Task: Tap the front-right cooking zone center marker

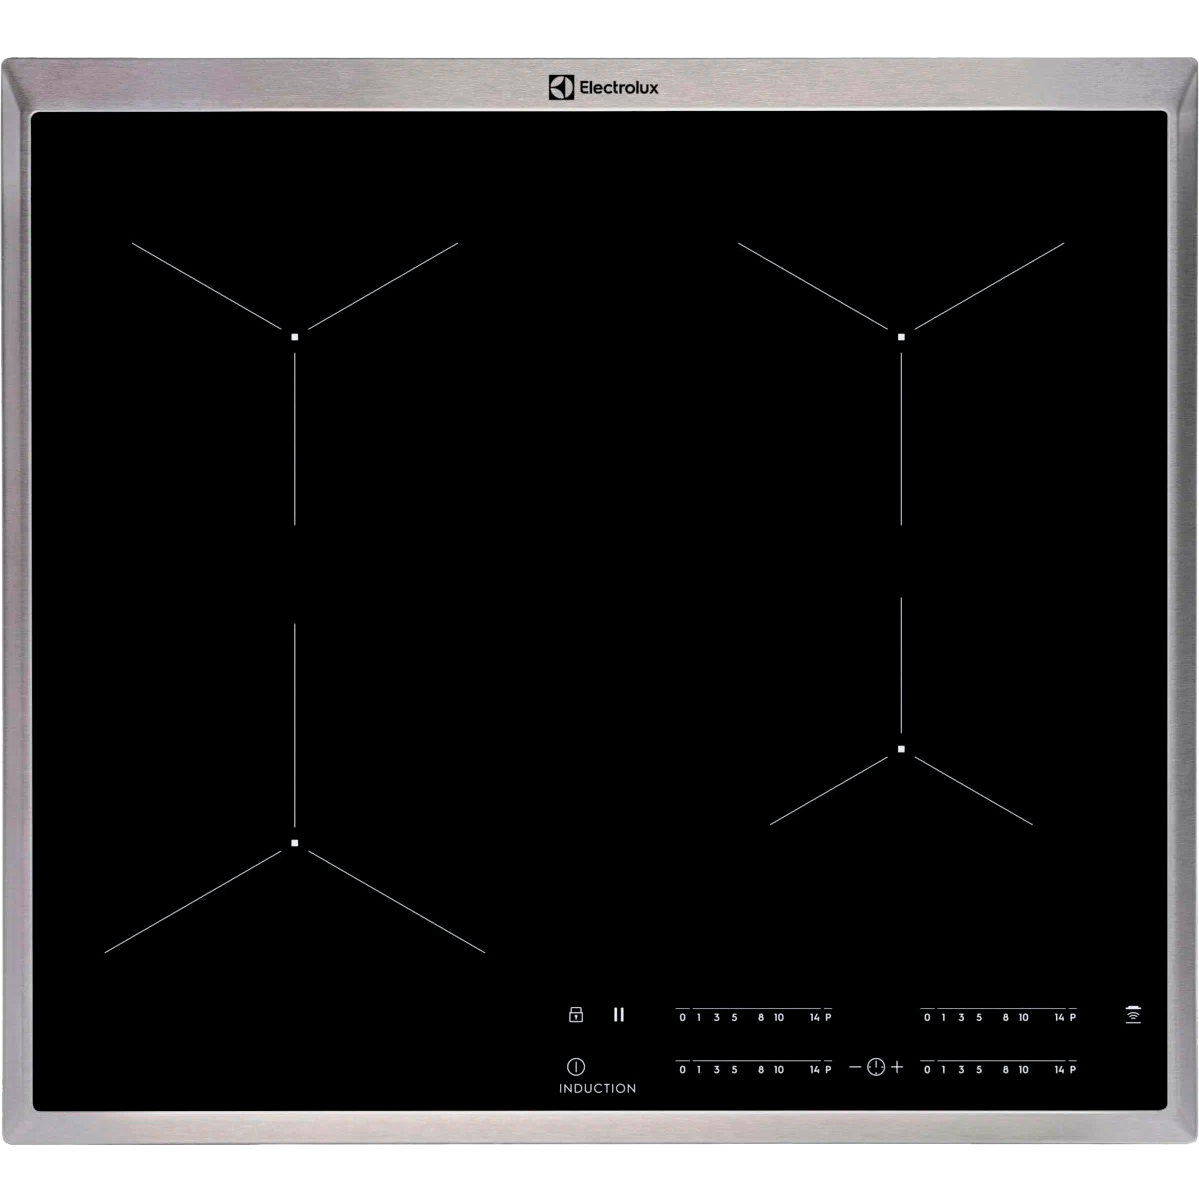Action: [901, 749]
